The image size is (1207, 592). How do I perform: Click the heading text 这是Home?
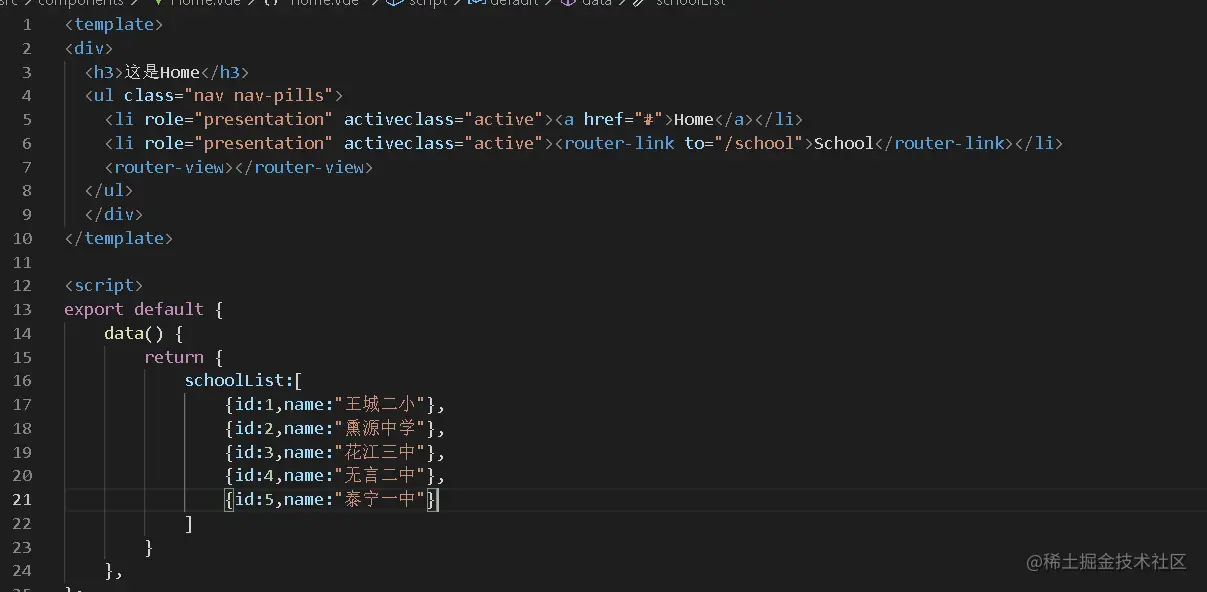point(162,72)
